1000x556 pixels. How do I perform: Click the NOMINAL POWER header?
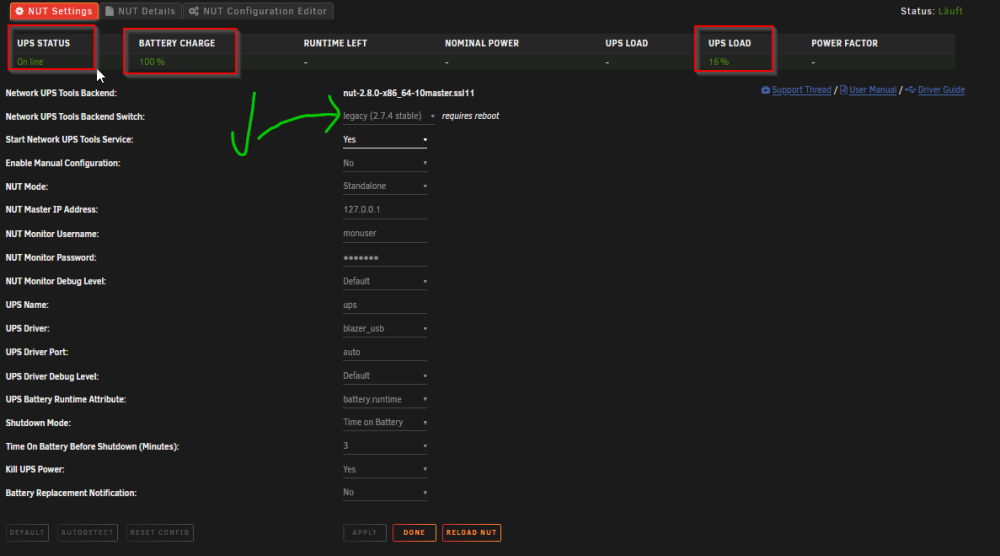coord(482,43)
